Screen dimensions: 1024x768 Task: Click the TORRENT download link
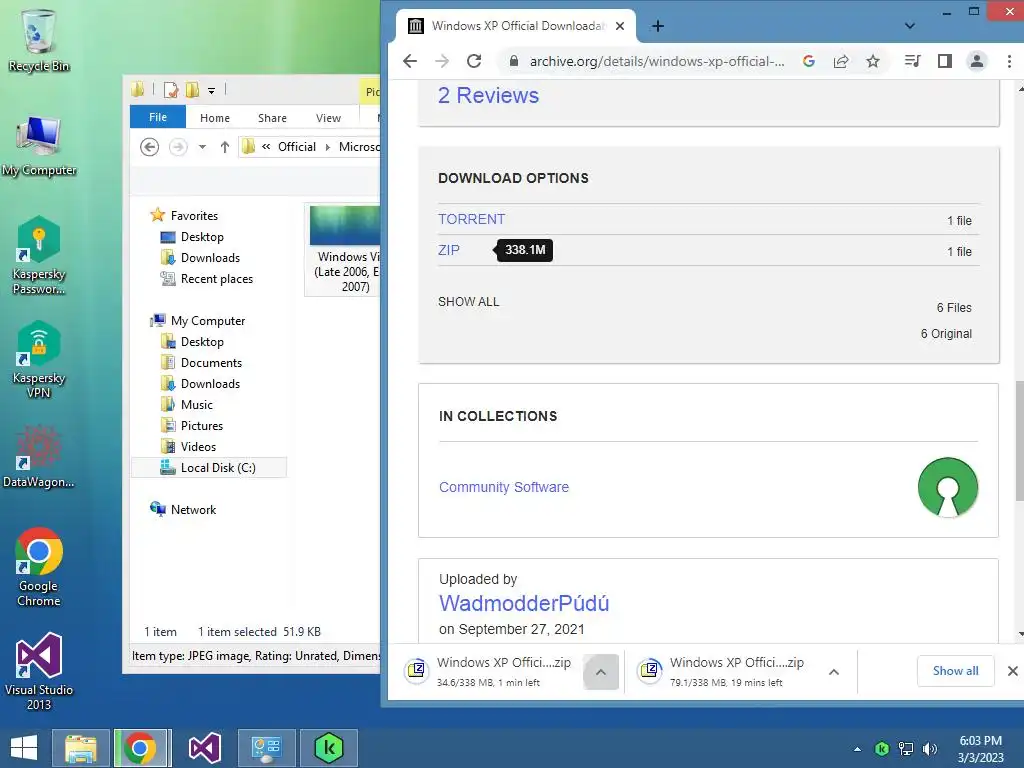click(472, 219)
